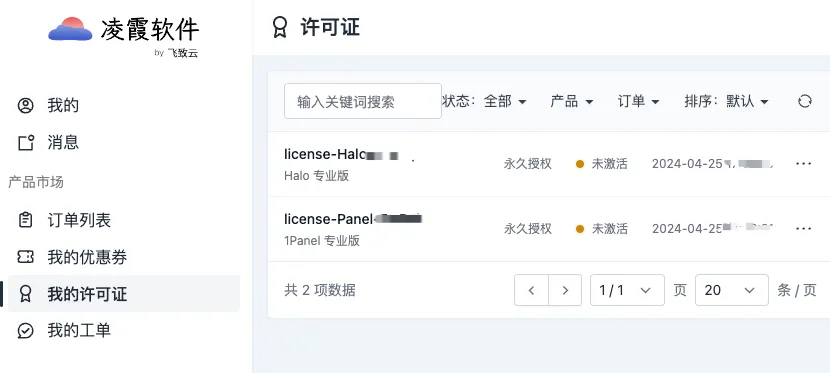Image resolution: width=830 pixels, height=373 pixels.
Task: Go to previous page arrow
Action: tap(531, 290)
